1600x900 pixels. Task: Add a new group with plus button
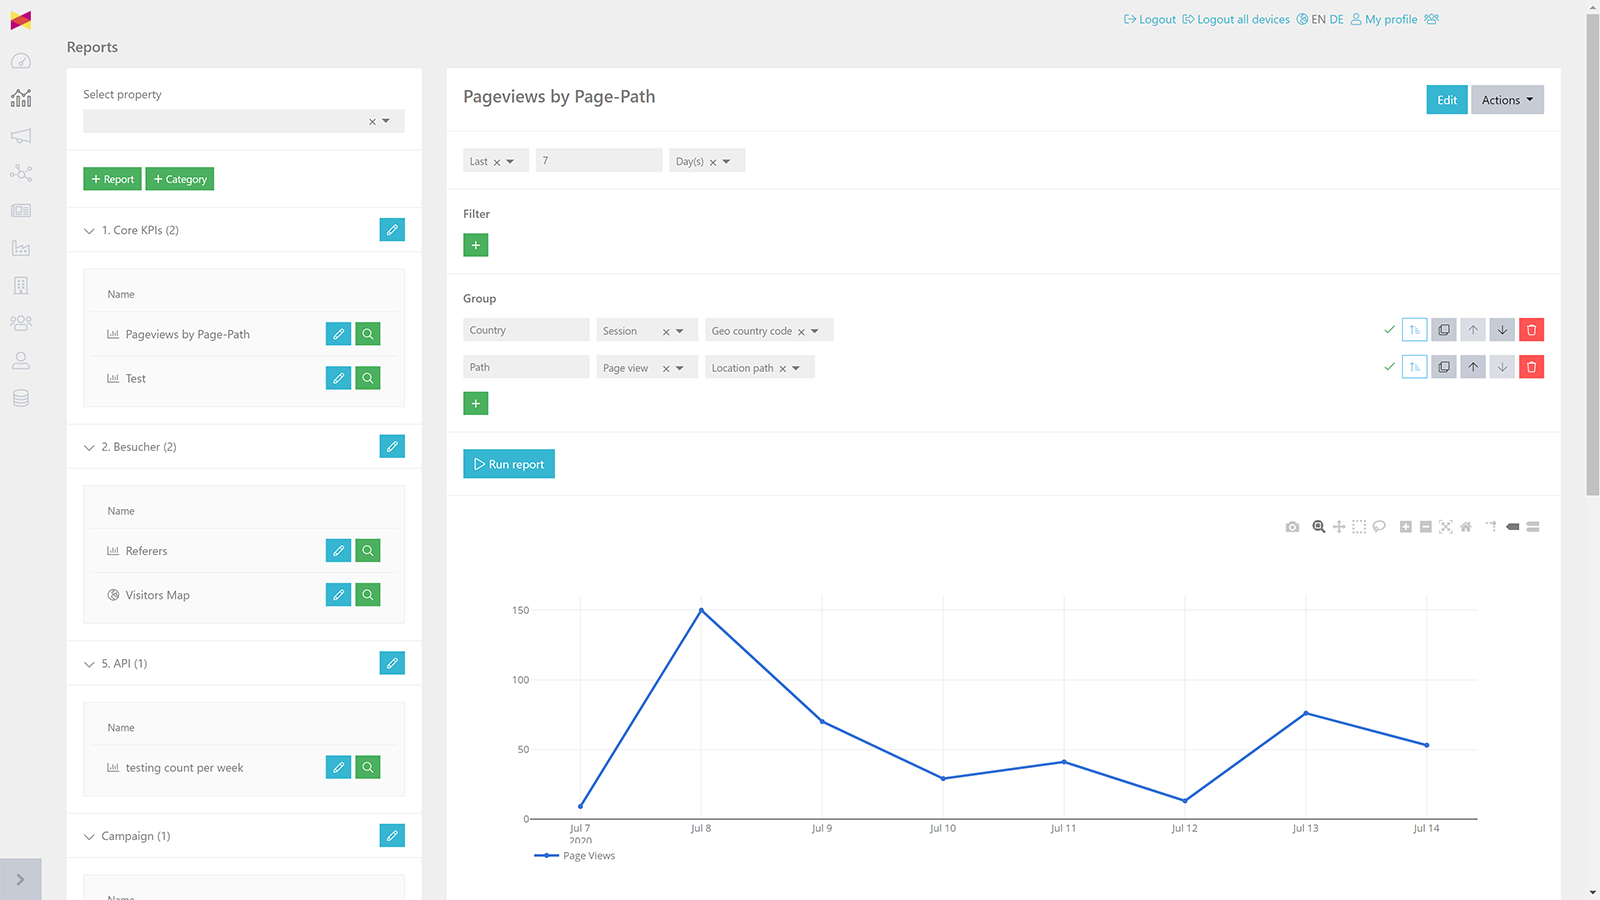point(476,403)
